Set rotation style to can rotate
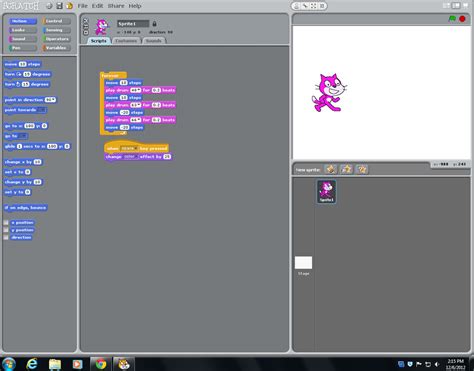This screenshot has width=474, height=371. tap(85, 20)
